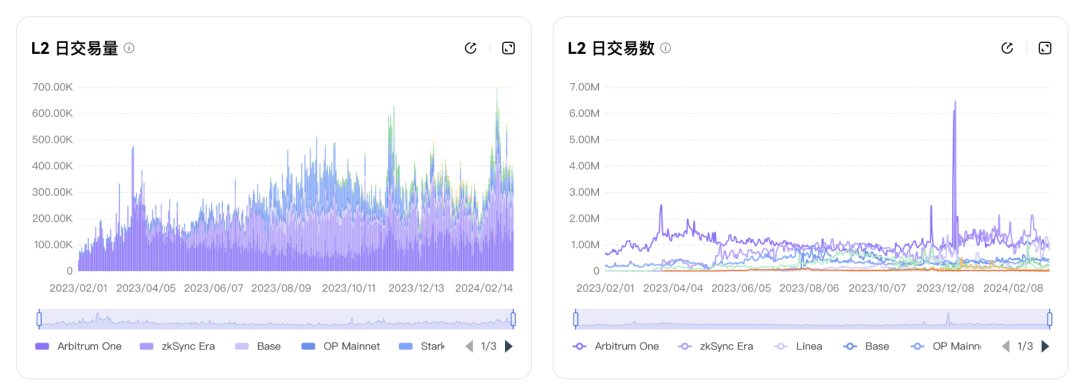
Task: Toggle zkSync Era line in 日交易数 legend
Action: (716, 347)
